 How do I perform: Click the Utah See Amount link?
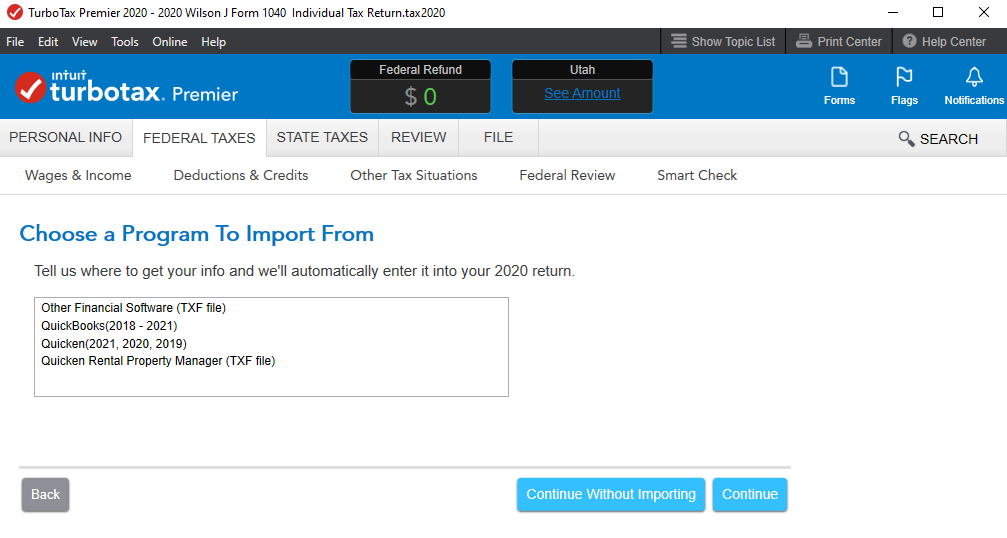(582, 93)
